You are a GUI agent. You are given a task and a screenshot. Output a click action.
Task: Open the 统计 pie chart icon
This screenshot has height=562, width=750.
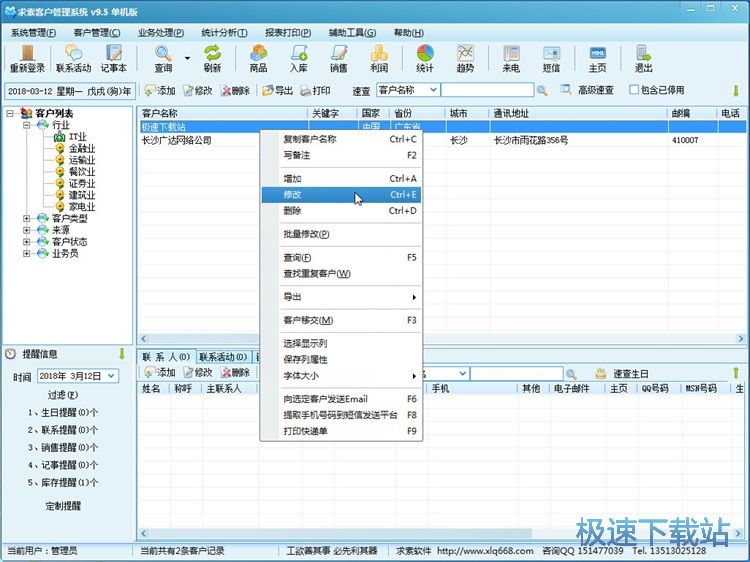pyautogui.click(x=425, y=58)
